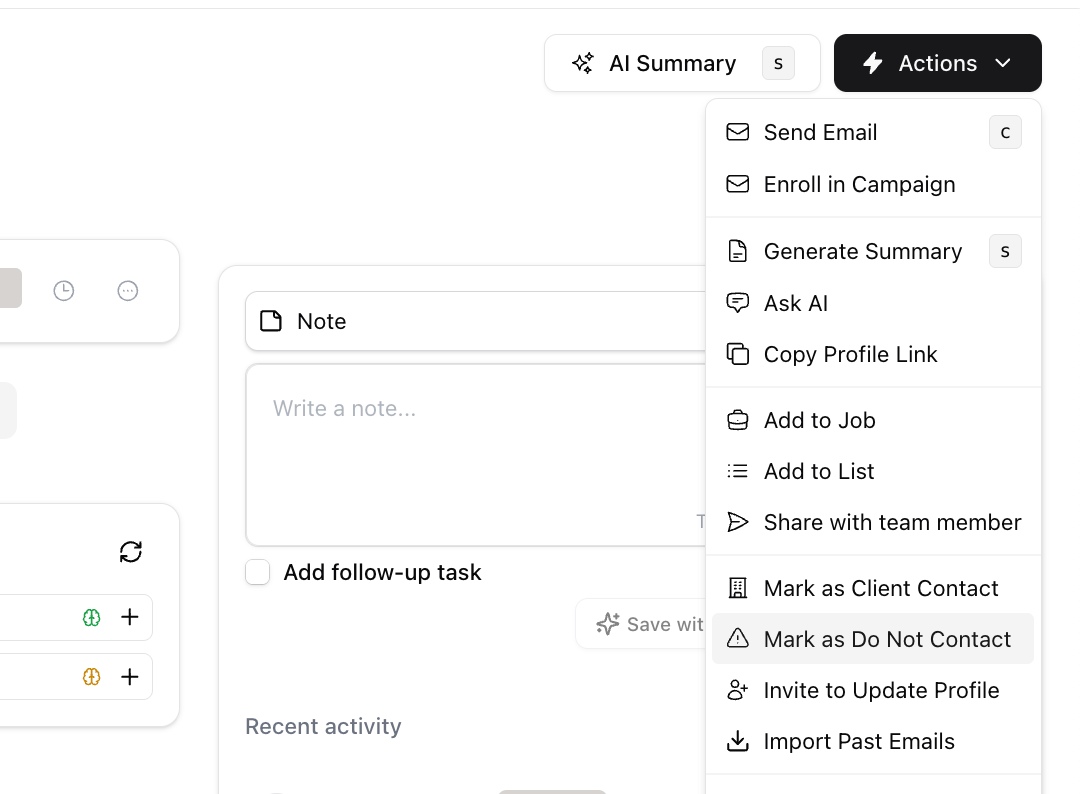1080x794 pixels.
Task: Click plus icon beside green brain
Action: [x=129, y=617]
